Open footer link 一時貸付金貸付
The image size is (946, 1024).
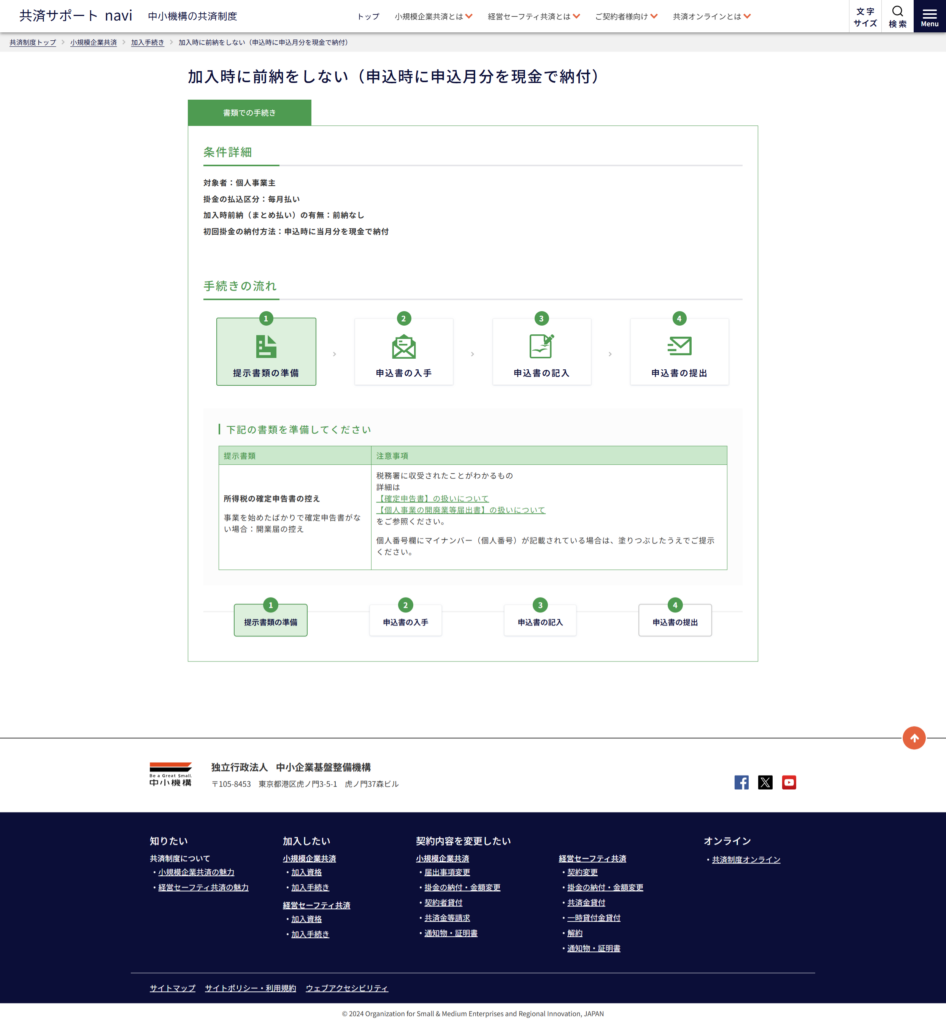[x=594, y=918]
